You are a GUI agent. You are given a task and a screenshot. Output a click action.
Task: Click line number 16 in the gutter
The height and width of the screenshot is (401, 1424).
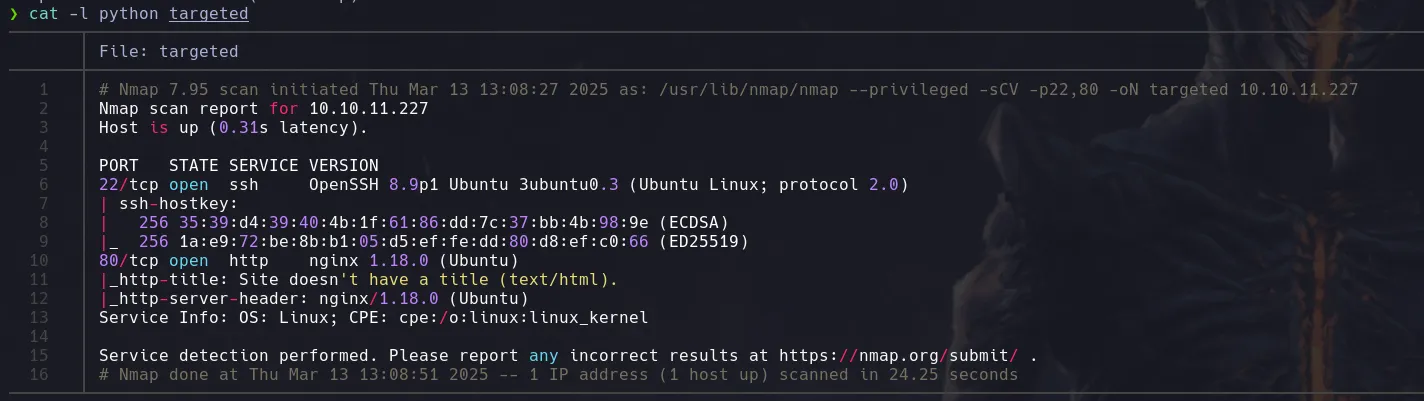point(40,375)
